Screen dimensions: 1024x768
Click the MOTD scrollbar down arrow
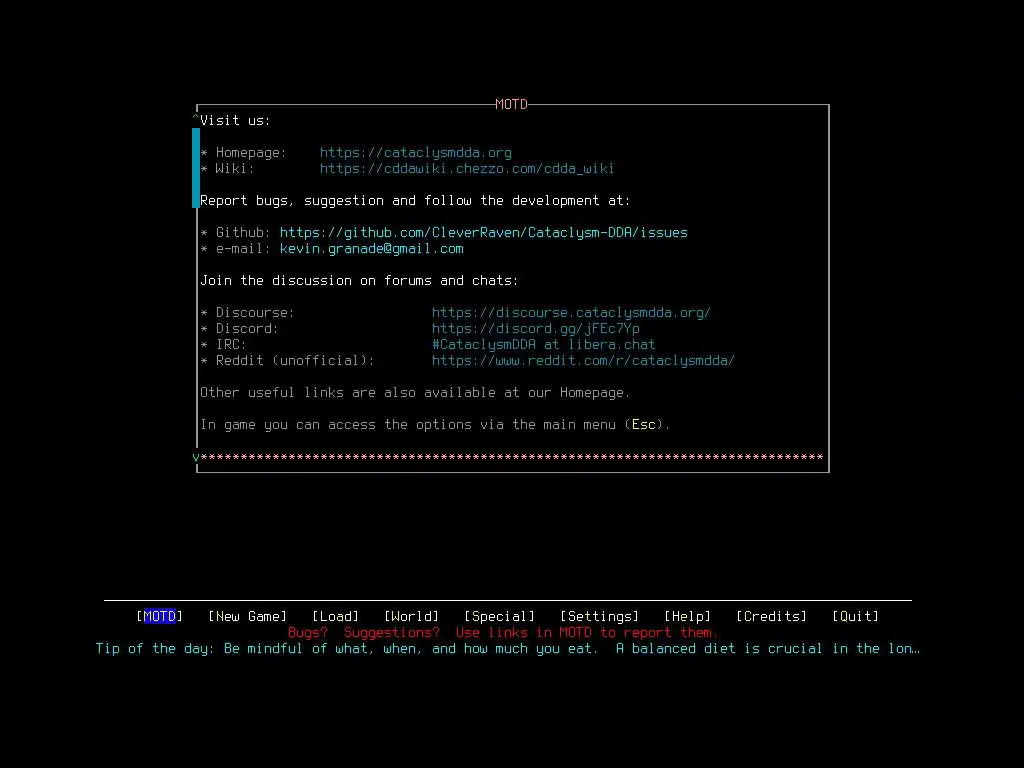[195, 457]
